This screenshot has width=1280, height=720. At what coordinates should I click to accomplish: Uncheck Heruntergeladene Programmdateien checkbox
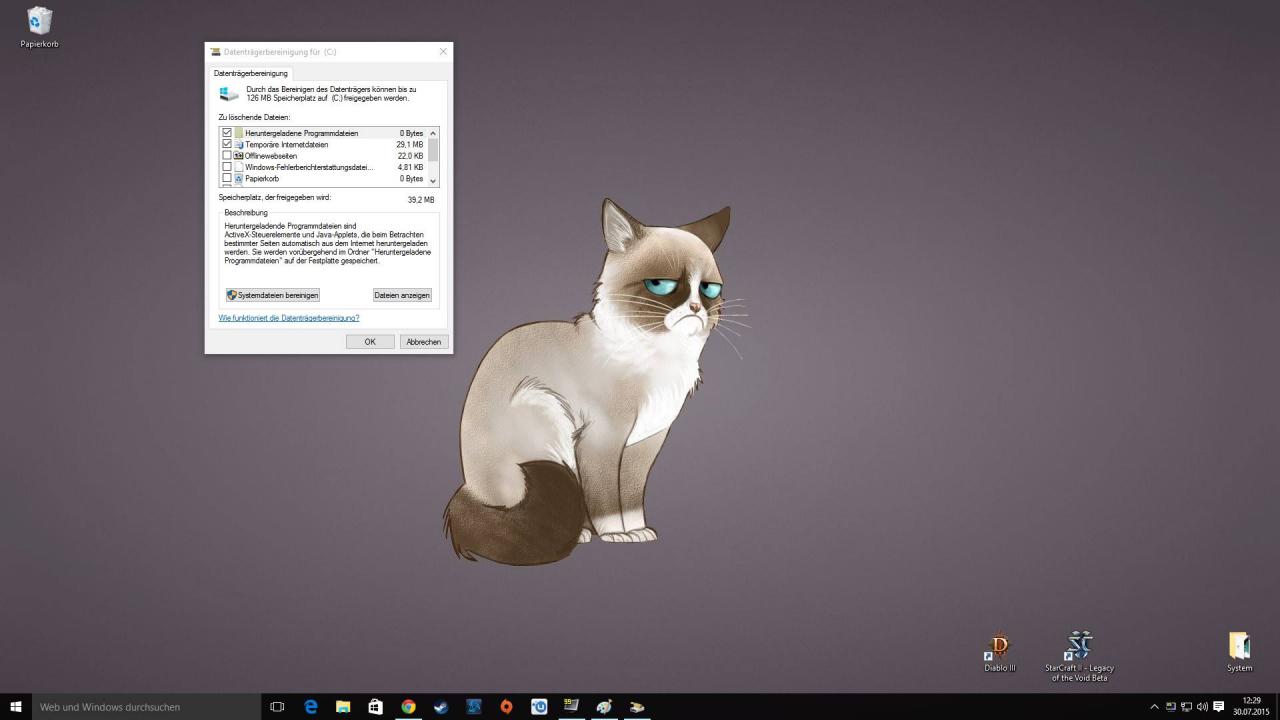(227, 133)
